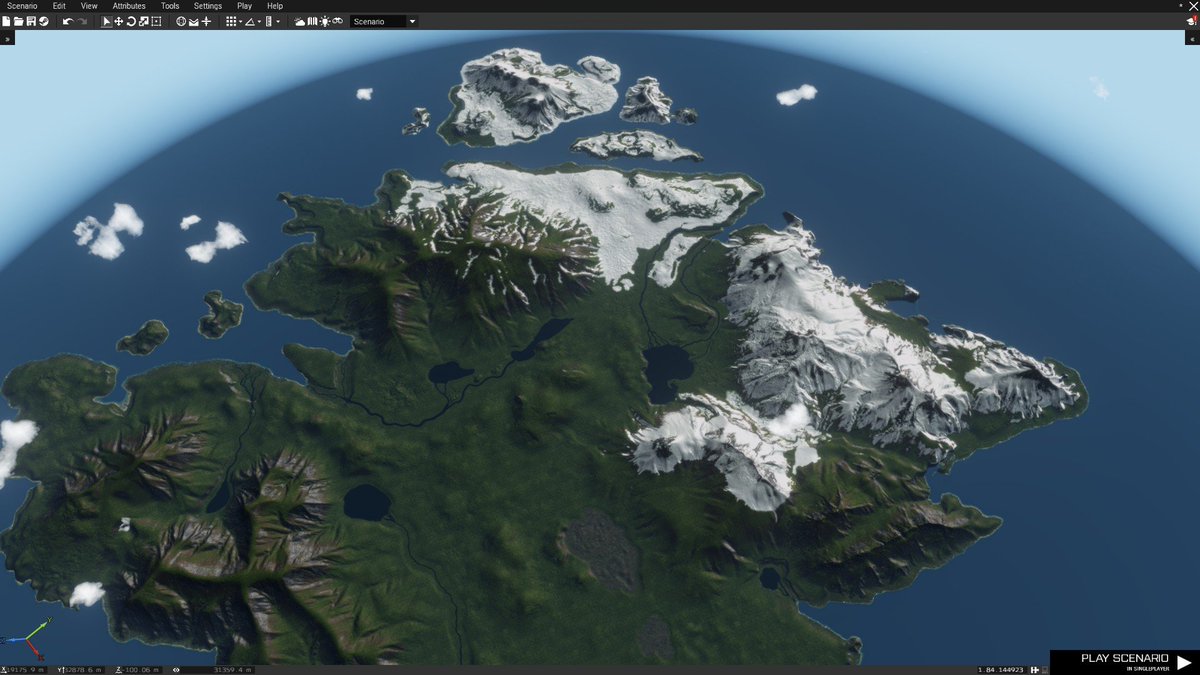Redo the last undone action
Screen dimensions: 1200x675
(x=82, y=20)
